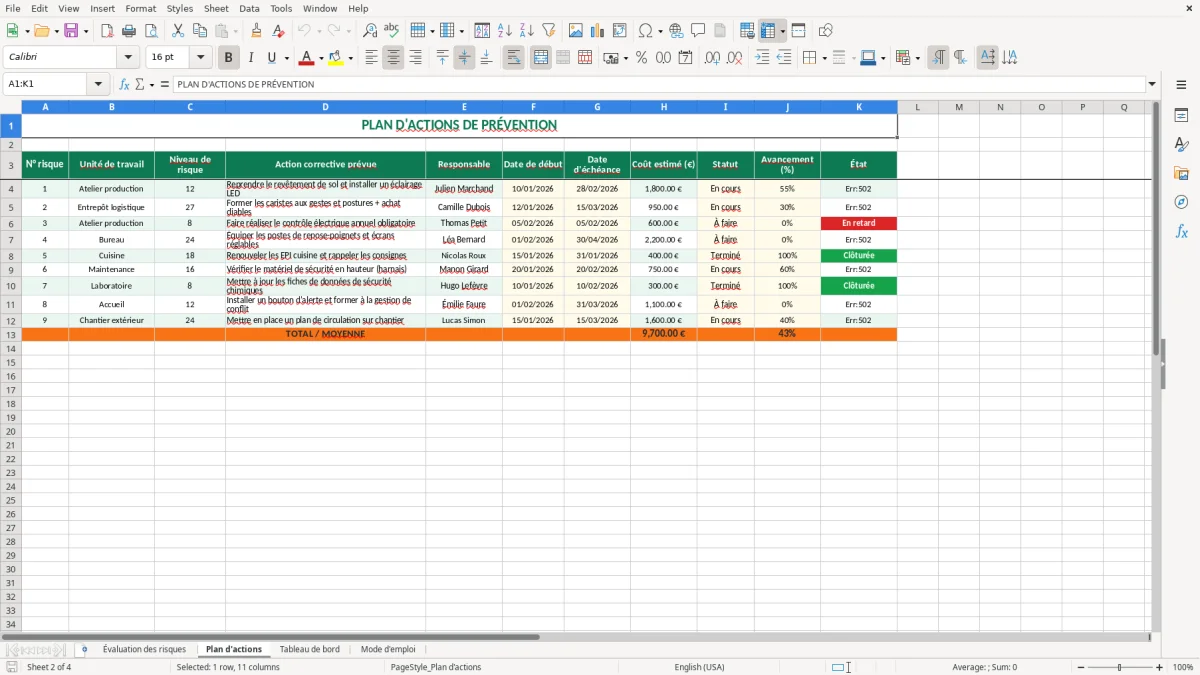Zoom in with the plus button
The image size is (1200, 675).
click(x=1159, y=667)
